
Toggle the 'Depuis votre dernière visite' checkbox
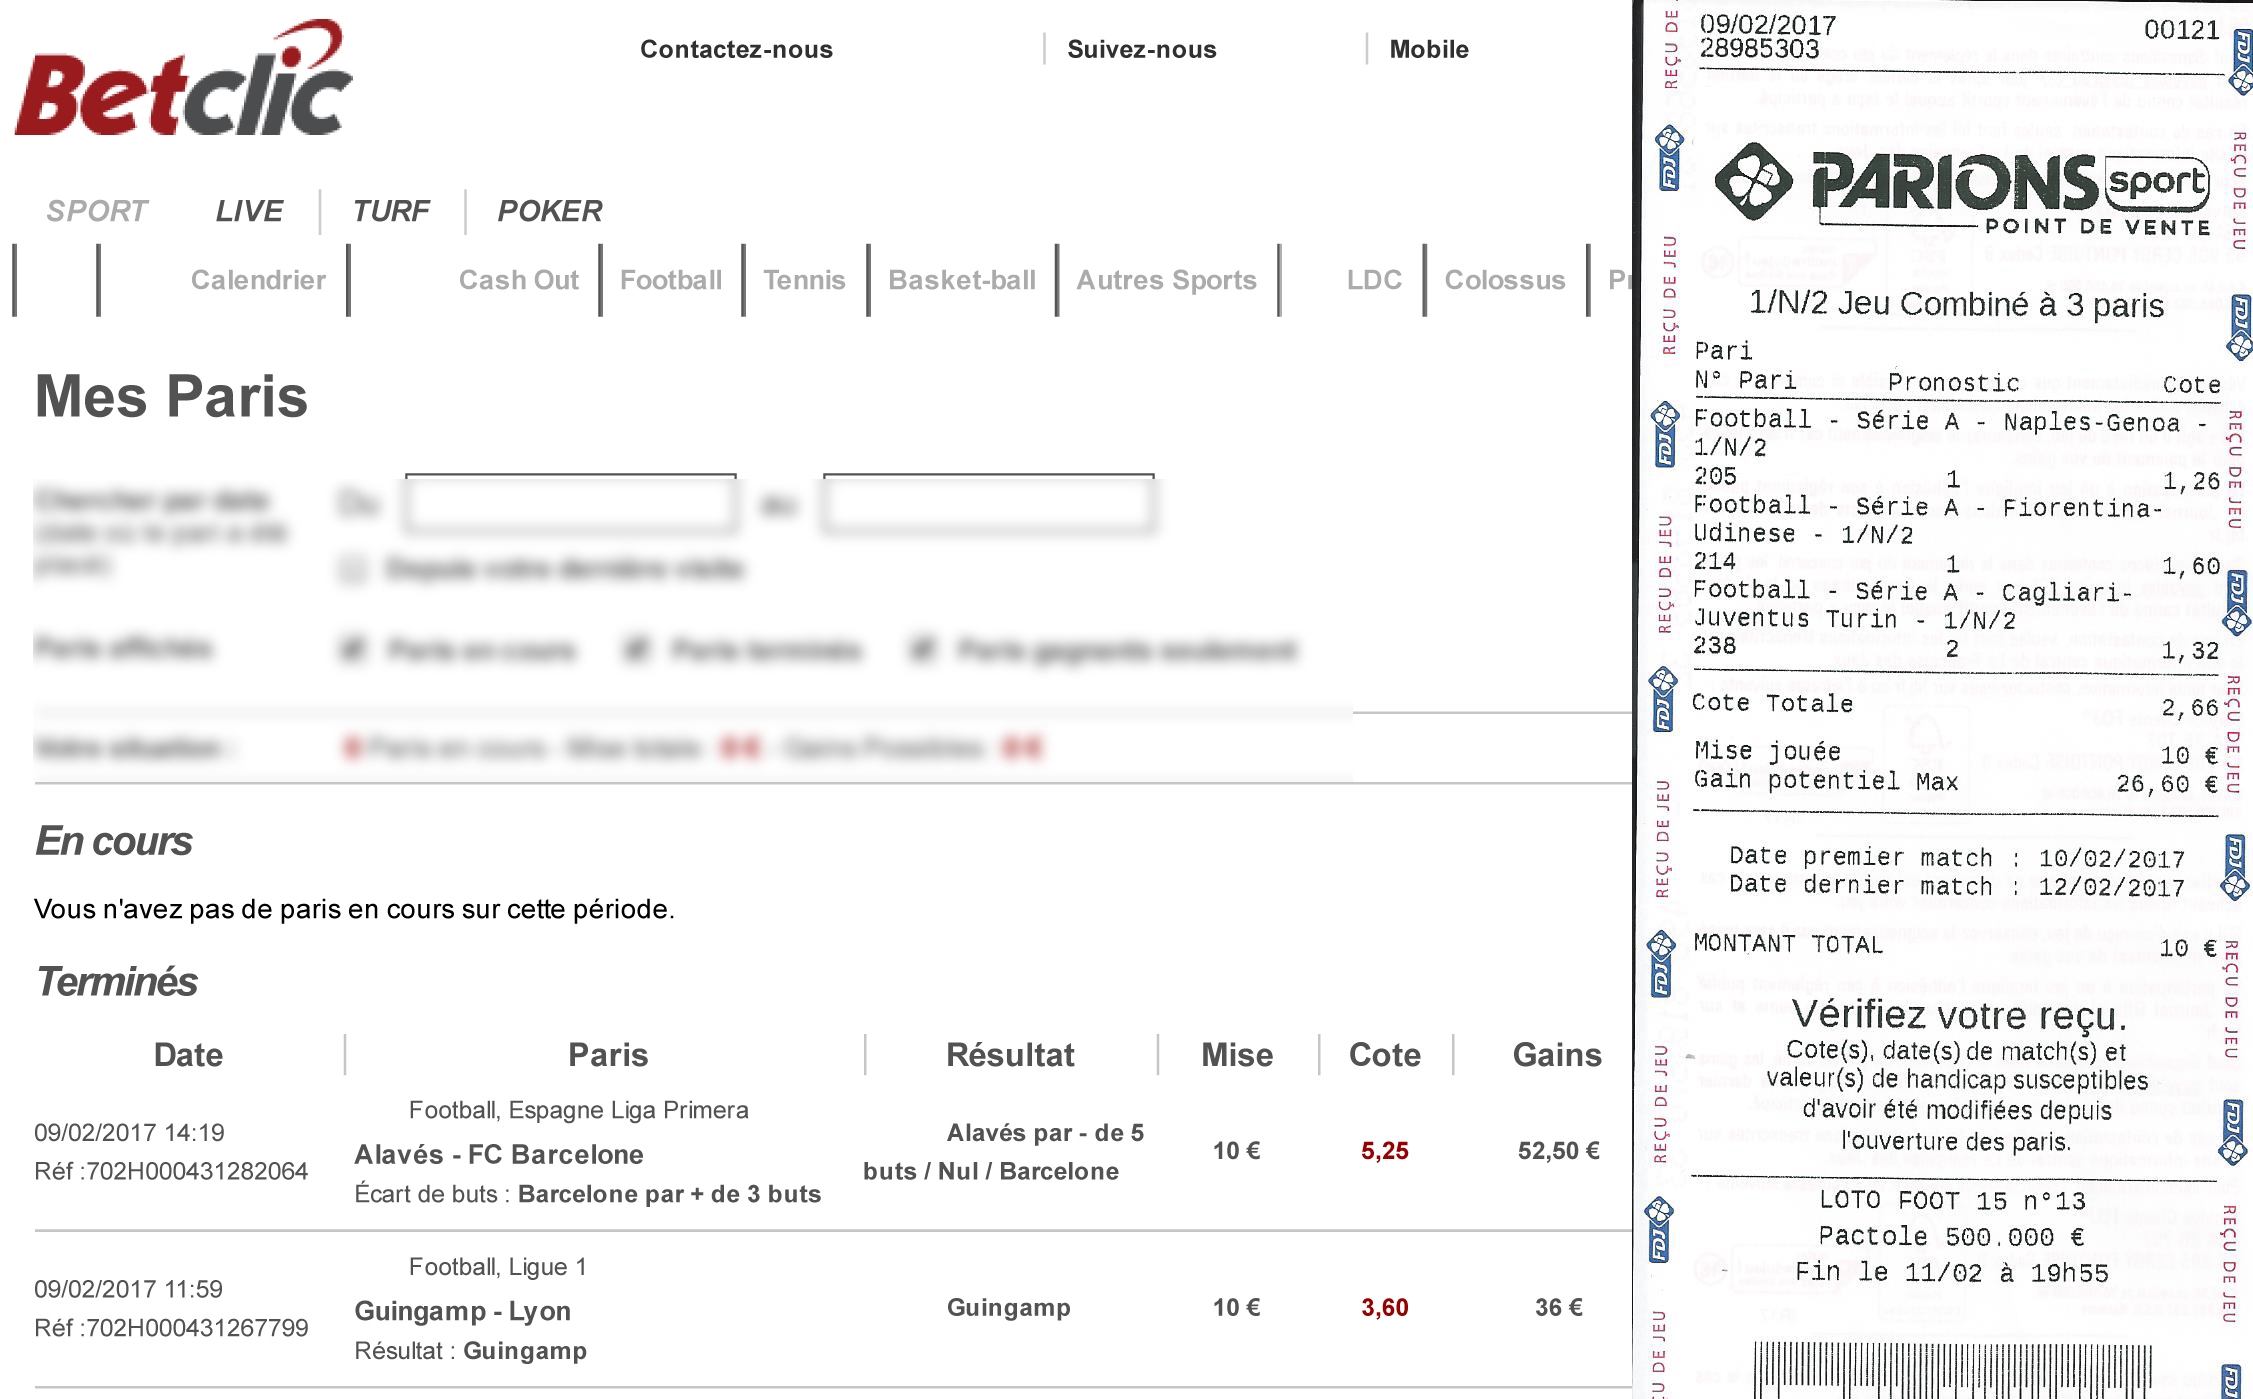pos(351,569)
